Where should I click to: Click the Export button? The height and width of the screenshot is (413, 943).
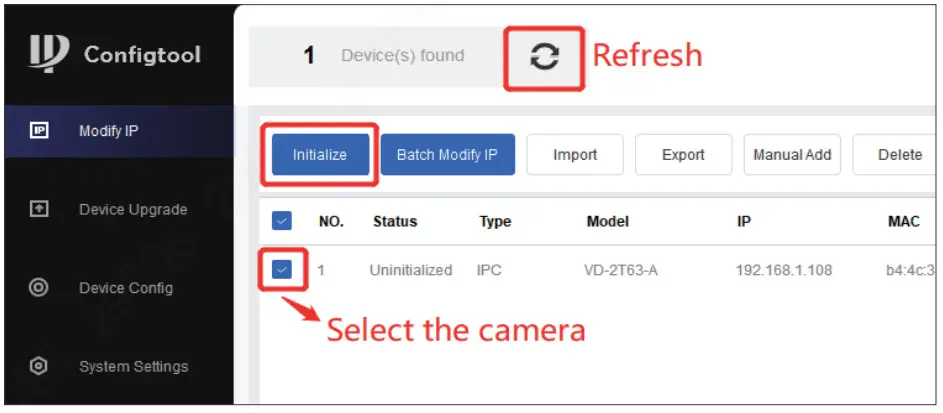coord(683,155)
